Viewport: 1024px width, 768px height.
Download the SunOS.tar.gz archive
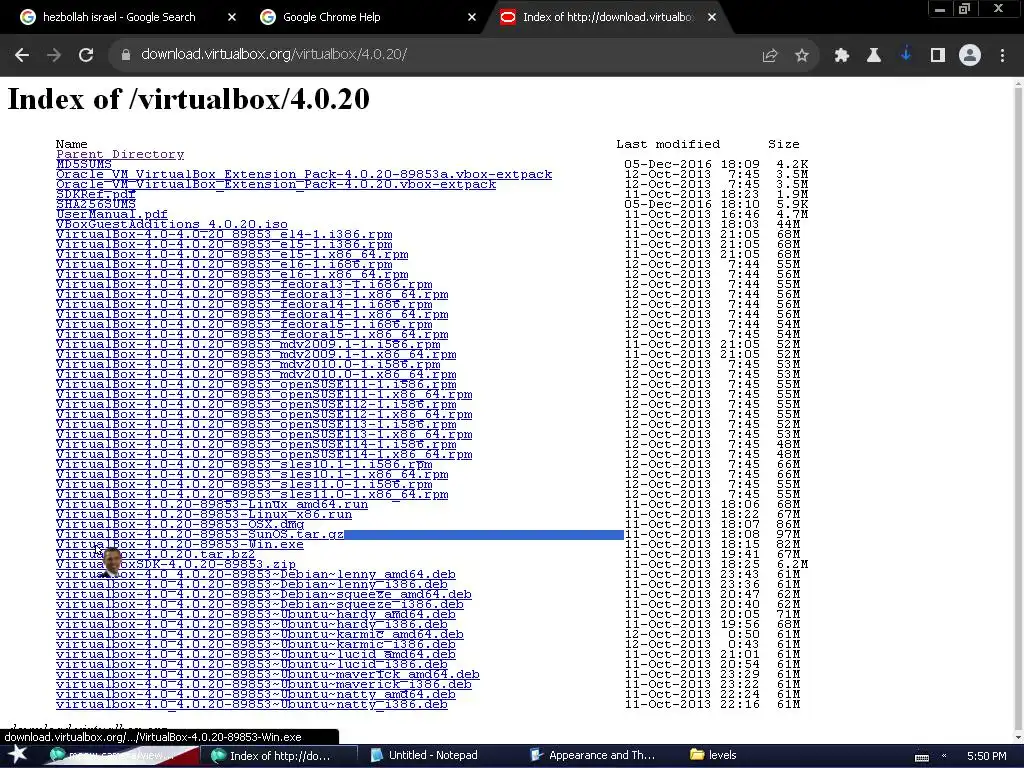click(x=200, y=534)
